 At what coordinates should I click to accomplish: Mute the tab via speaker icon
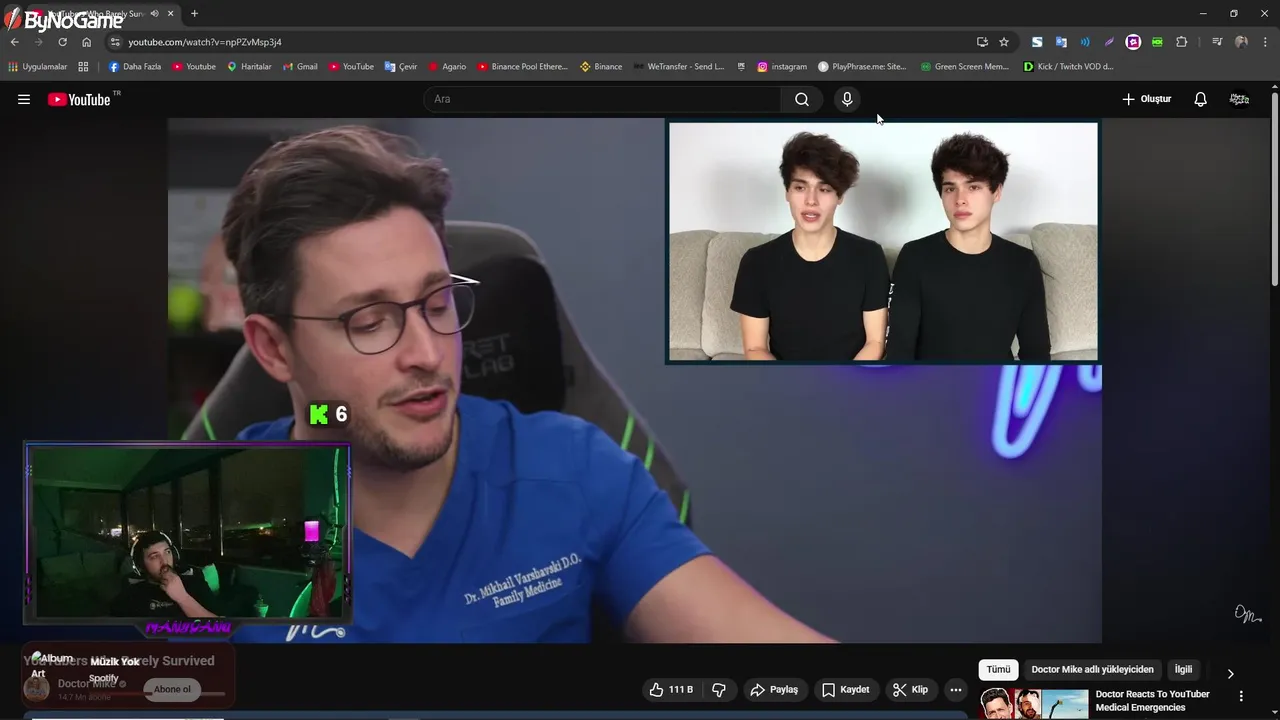tap(154, 13)
